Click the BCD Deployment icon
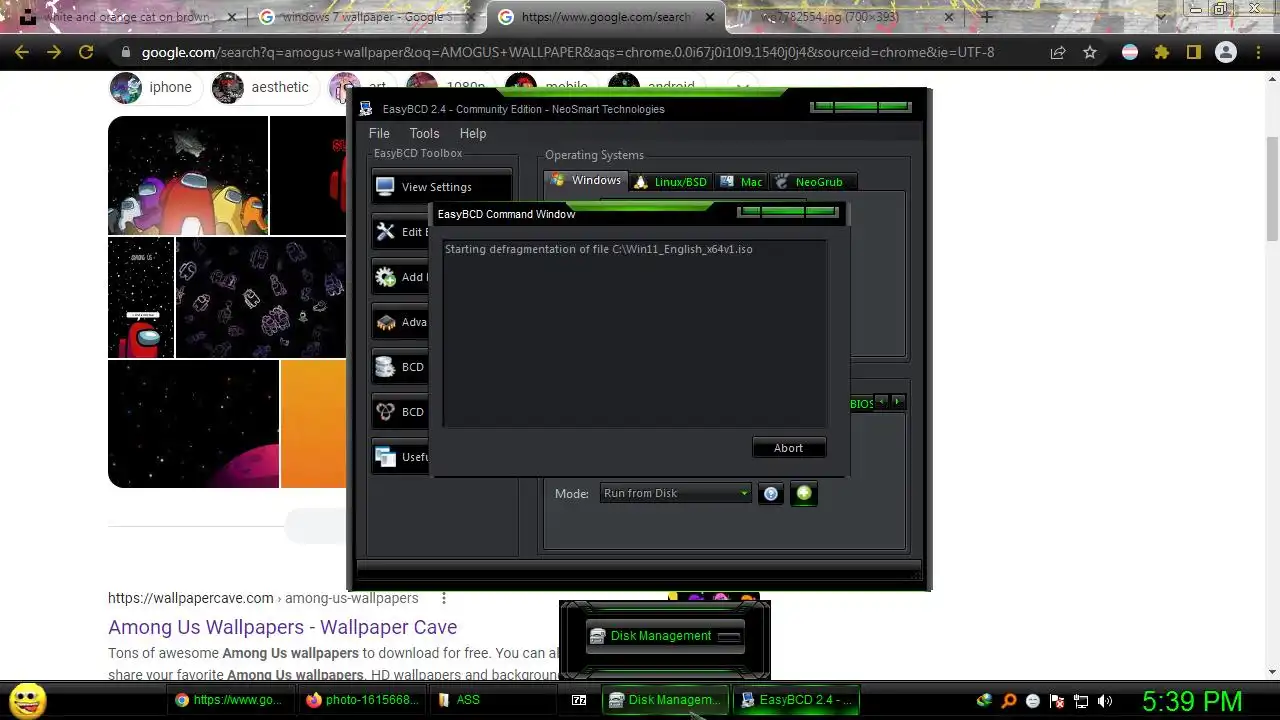1280x720 pixels. click(x=386, y=412)
